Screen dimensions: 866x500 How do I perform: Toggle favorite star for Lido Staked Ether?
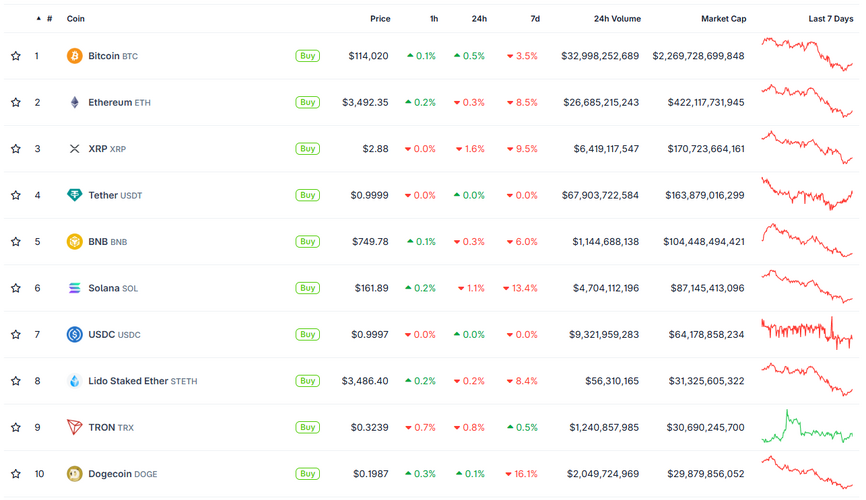pos(16,381)
